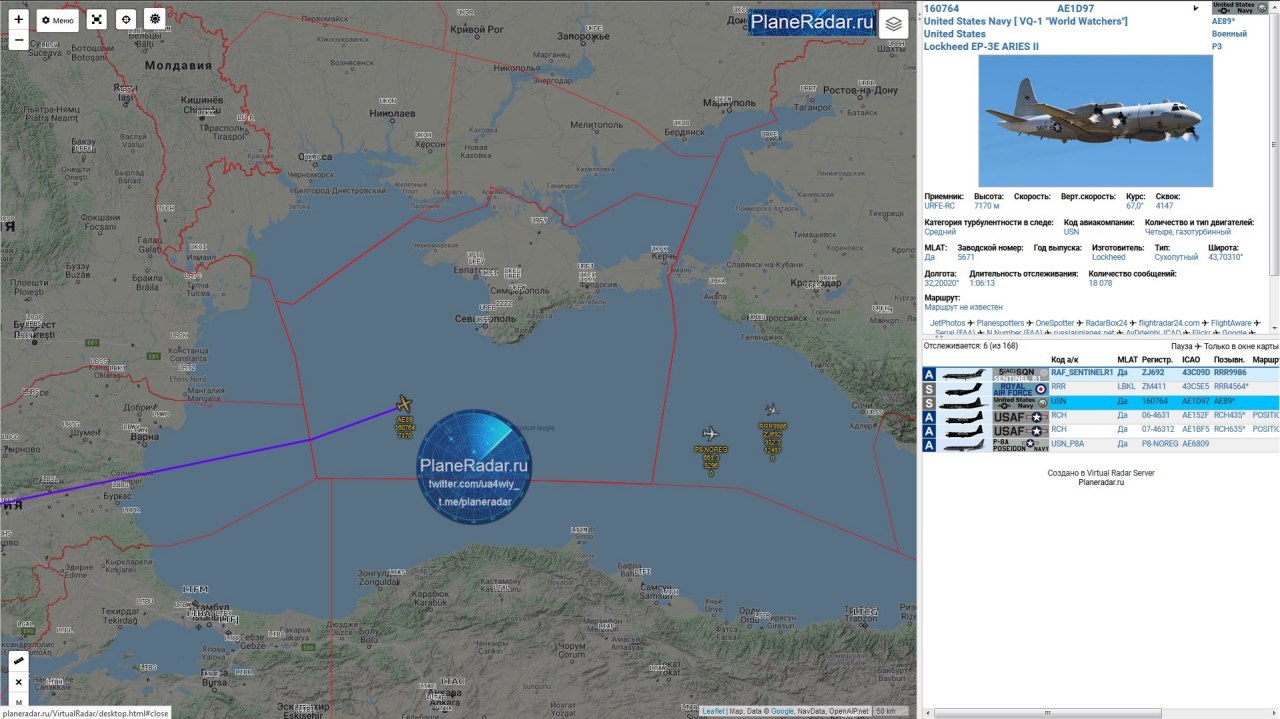Click the Royal Air Force operator flag

[1020, 388]
